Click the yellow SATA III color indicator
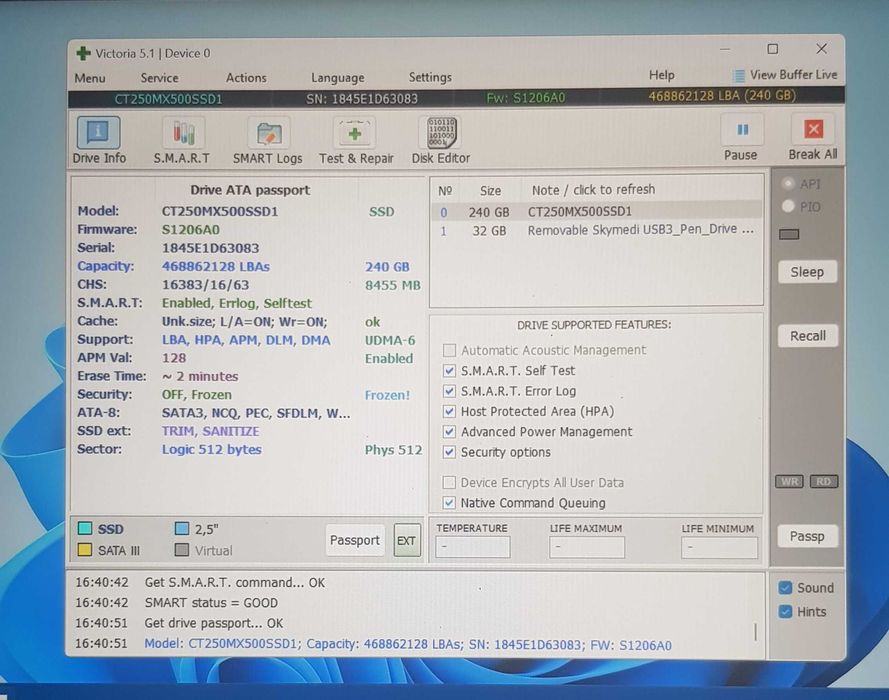This screenshot has width=889, height=700. [85, 550]
